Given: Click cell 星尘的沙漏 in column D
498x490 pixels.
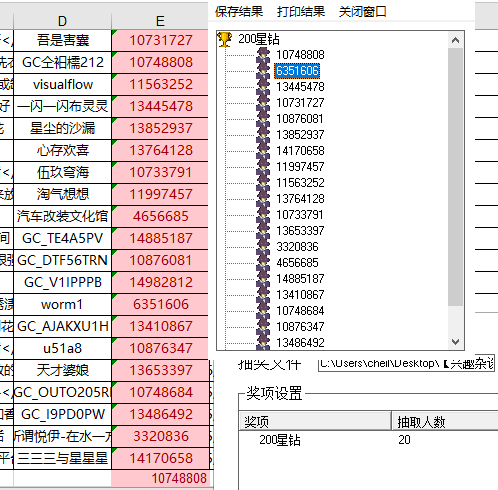Looking at the screenshot, I should [62, 128].
